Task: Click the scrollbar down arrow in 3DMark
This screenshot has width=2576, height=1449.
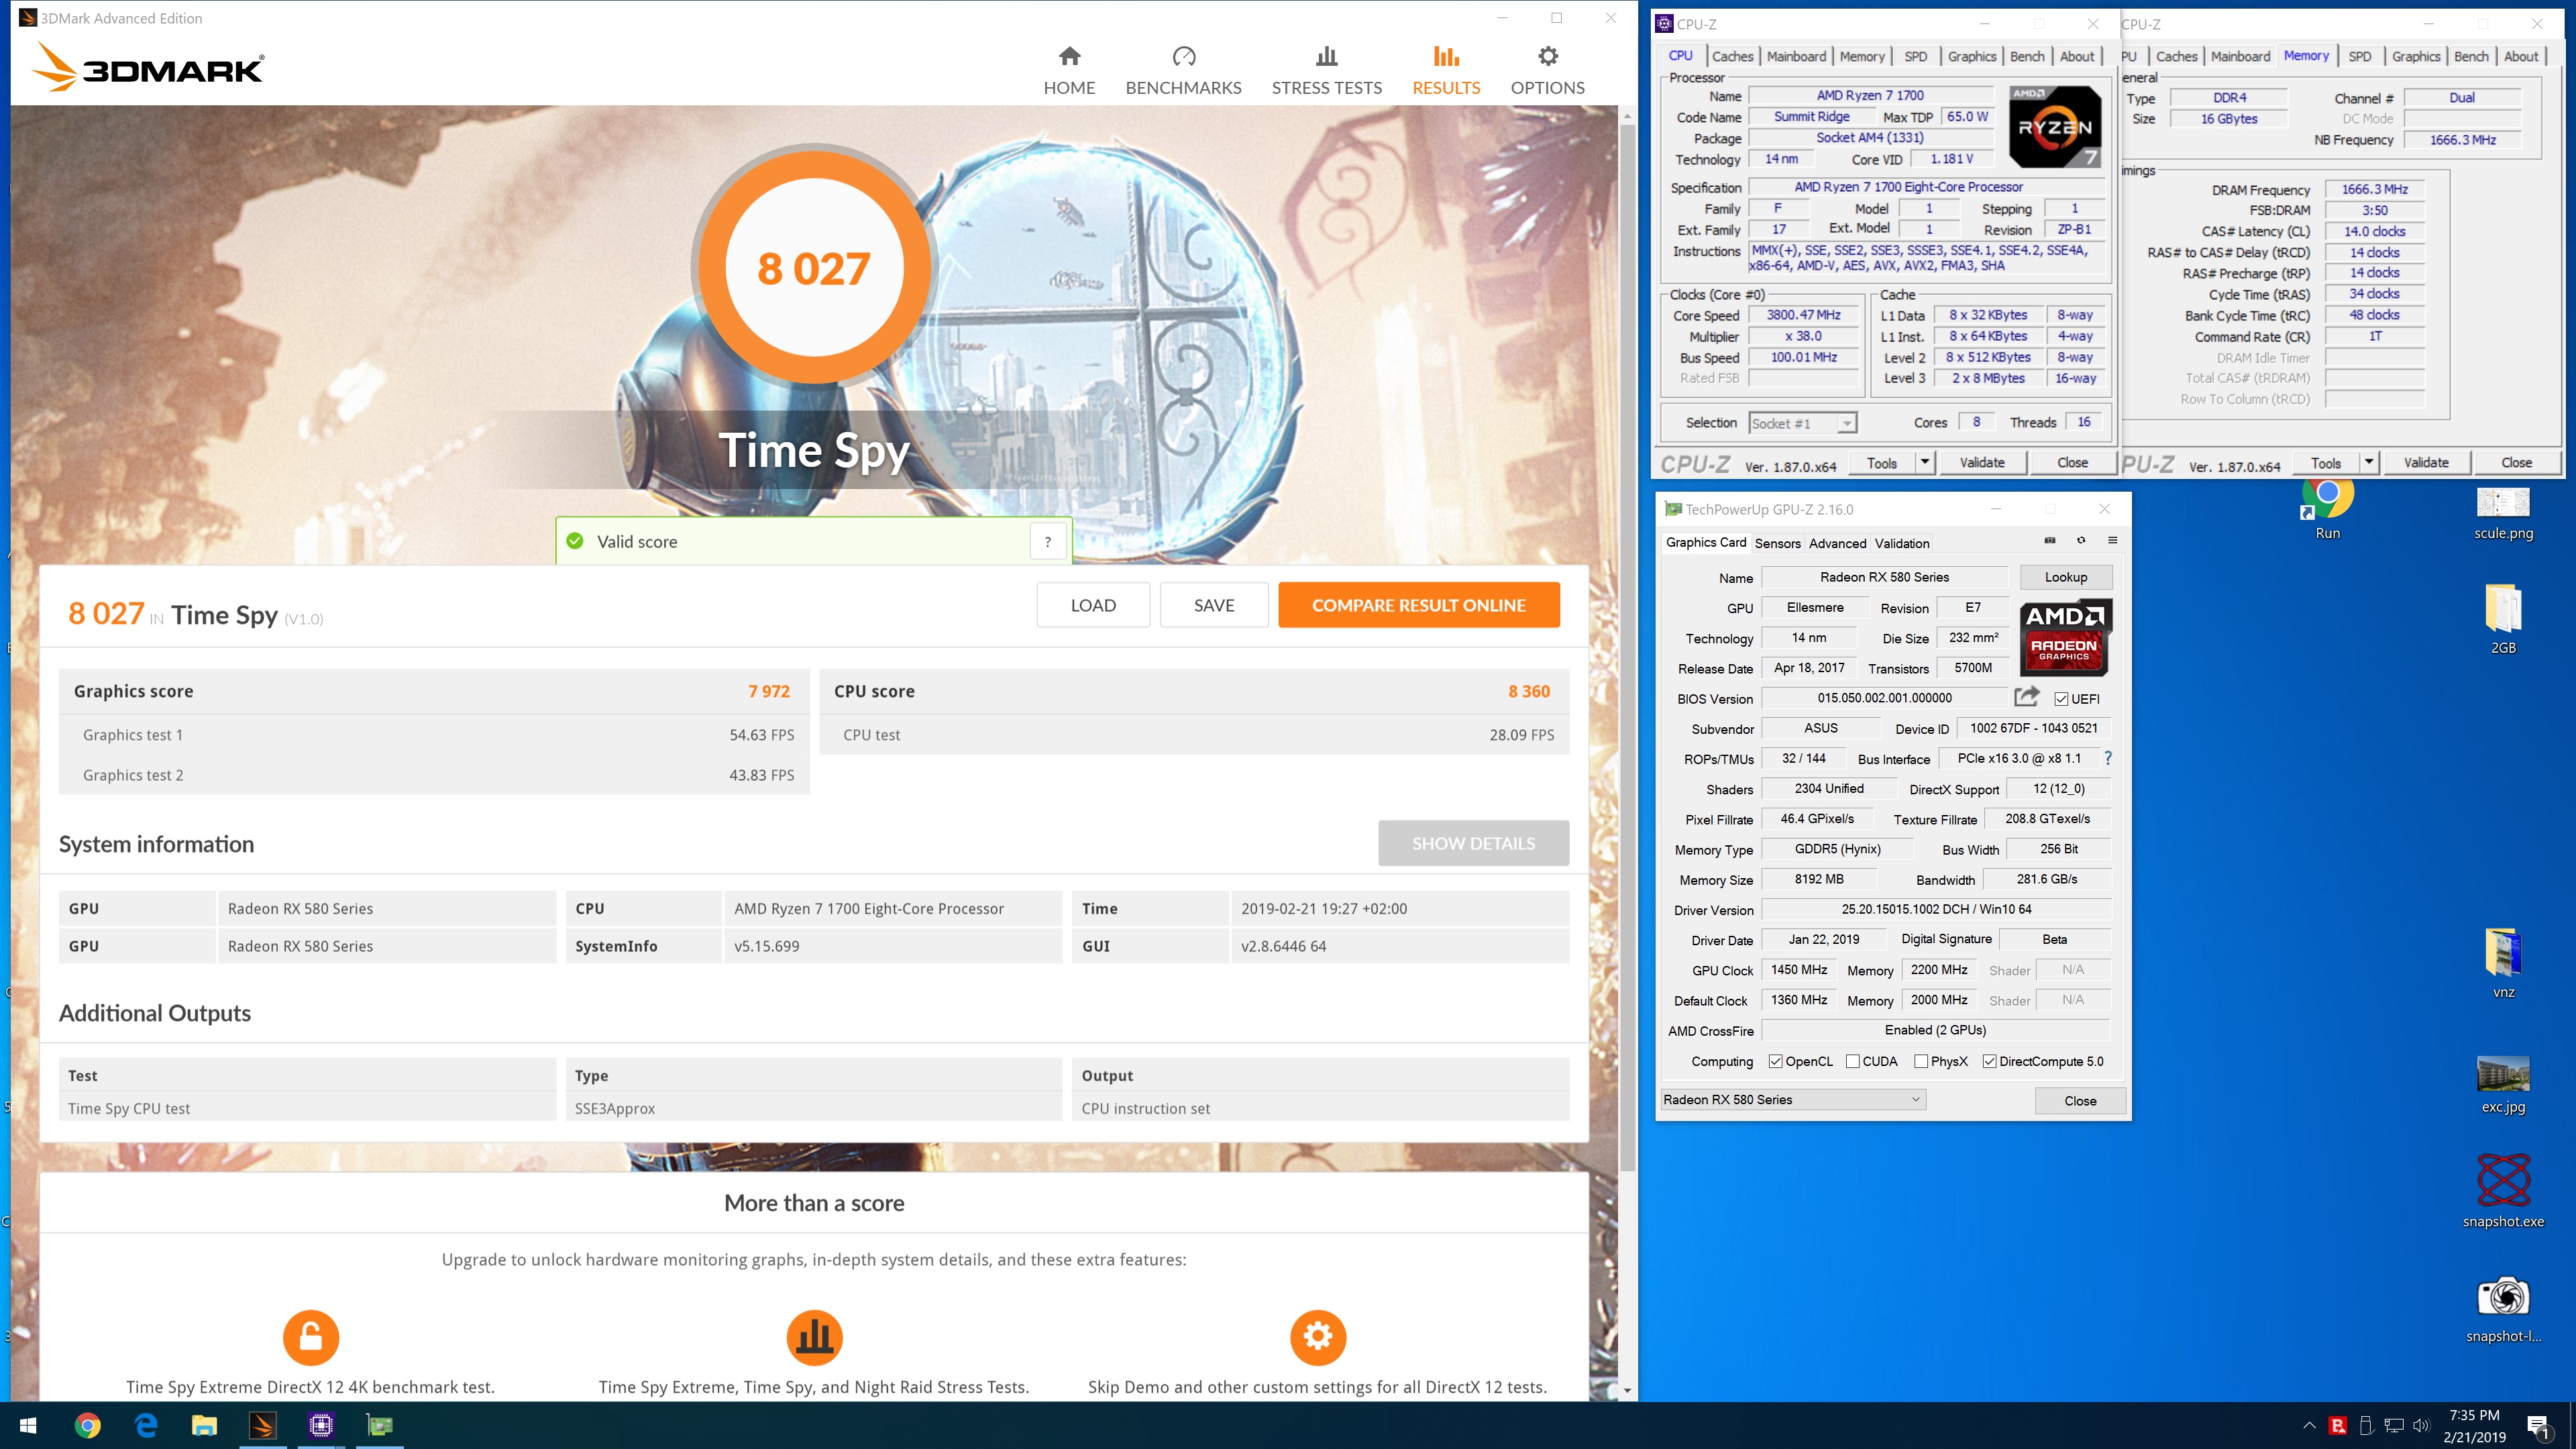Action: [x=1627, y=1390]
